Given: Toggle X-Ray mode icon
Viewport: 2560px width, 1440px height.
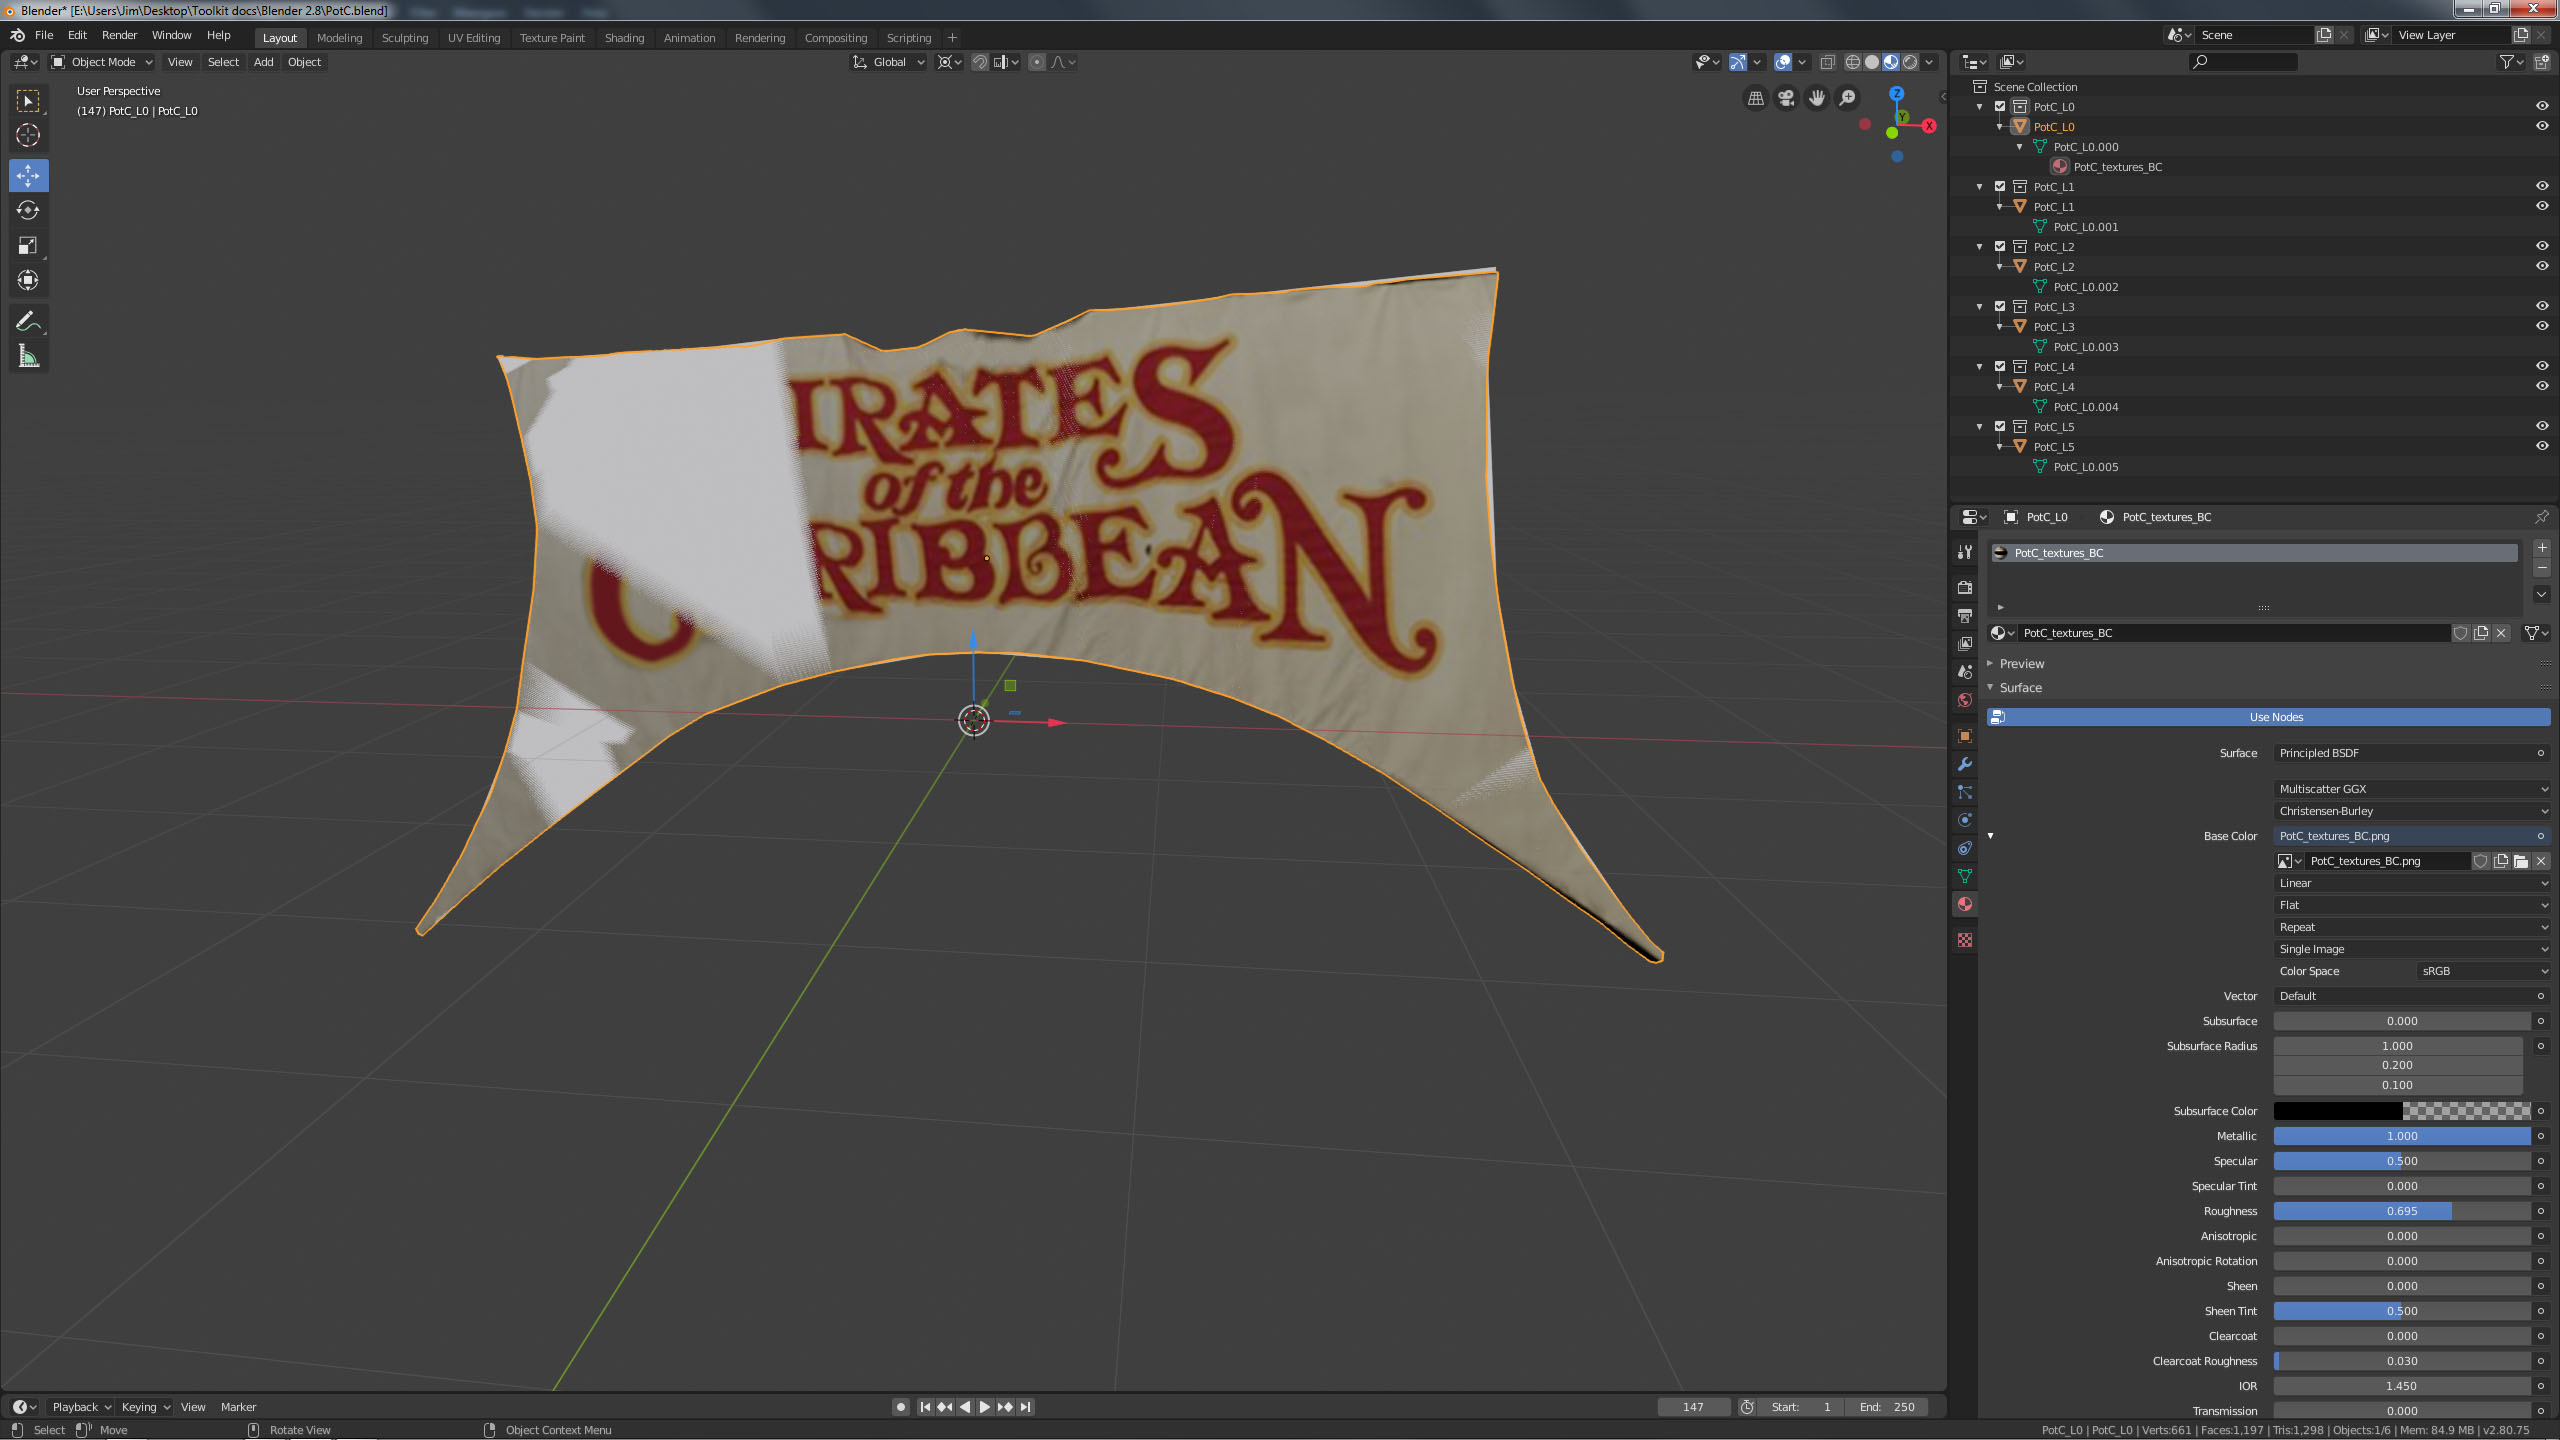Looking at the screenshot, I should pos(1827,62).
